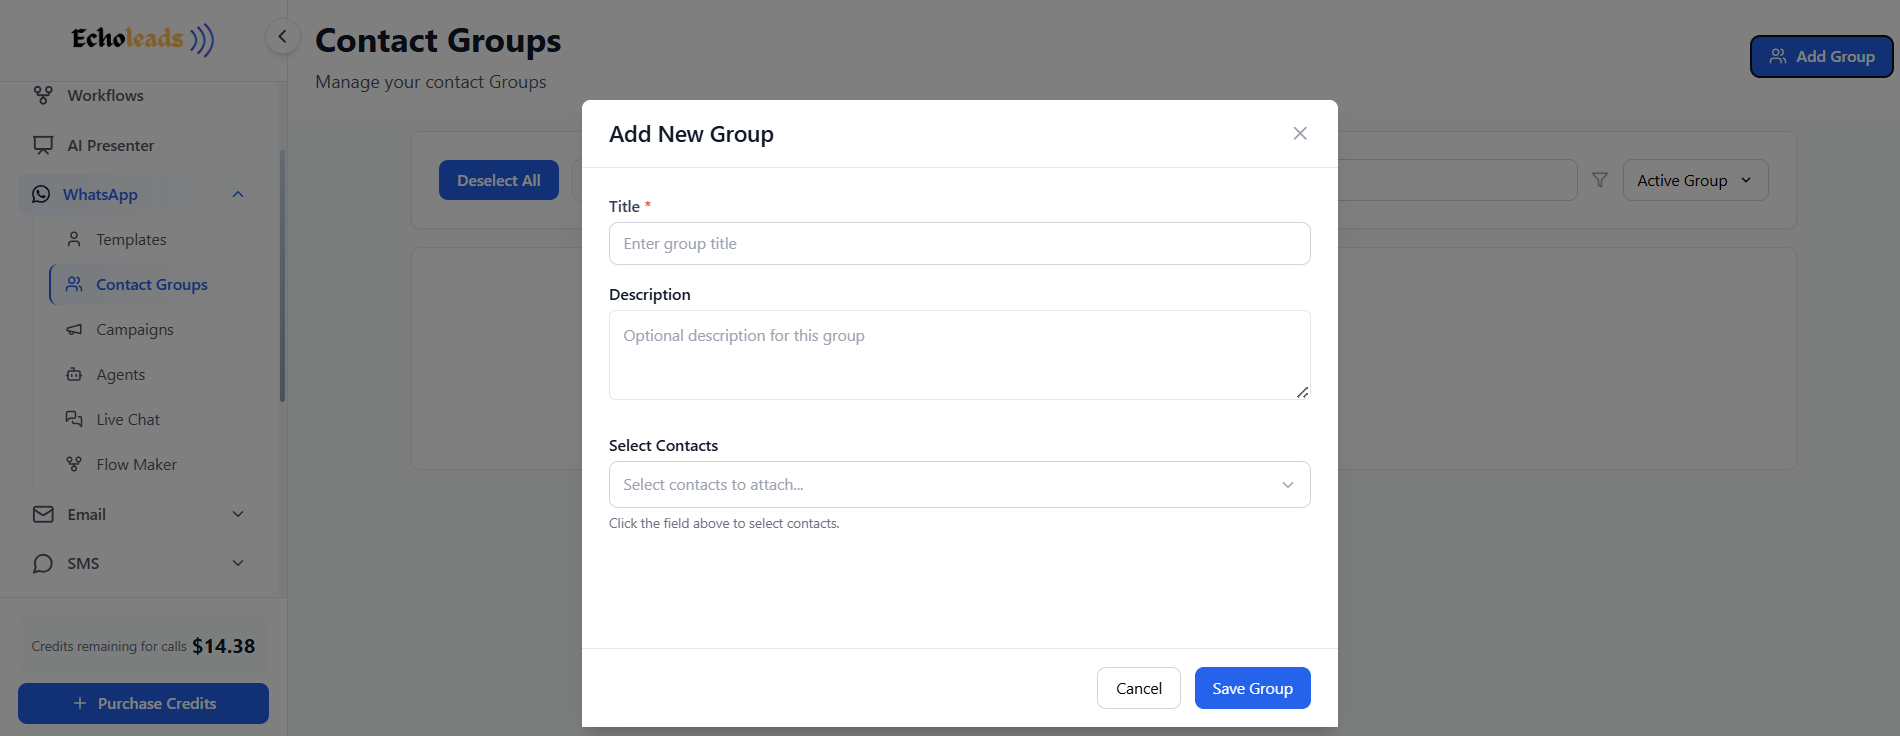1900x736 pixels.
Task: Collapse the WhatsApp section chevron
Action: [x=237, y=194]
